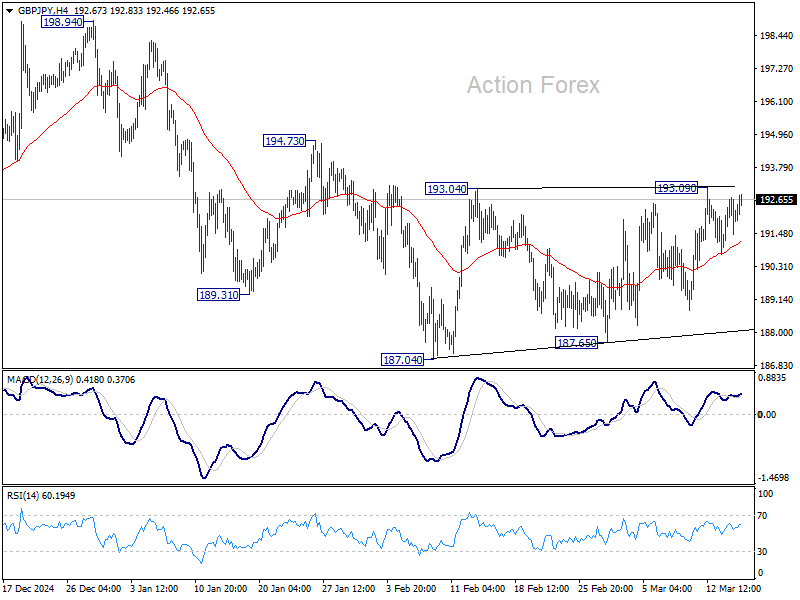
Task: Click the RSI 70 level label
Action: [762, 516]
